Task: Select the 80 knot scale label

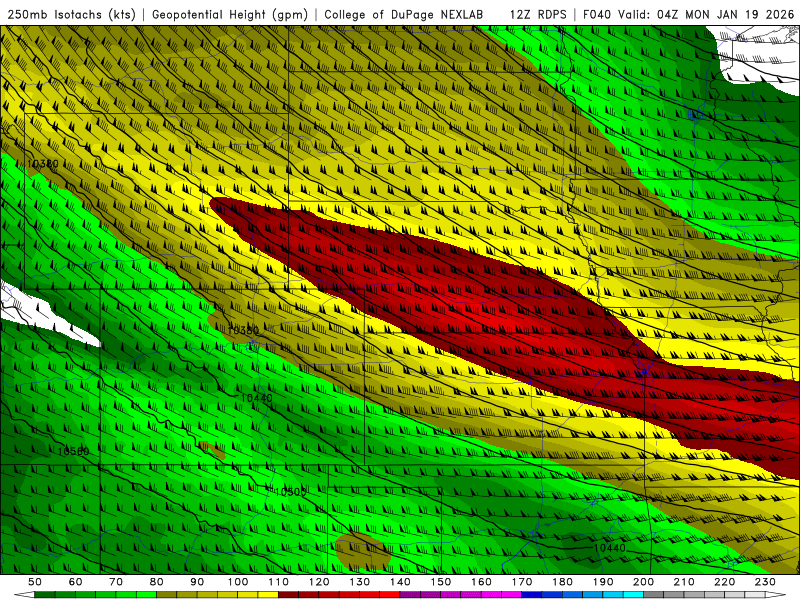Action: (x=157, y=582)
